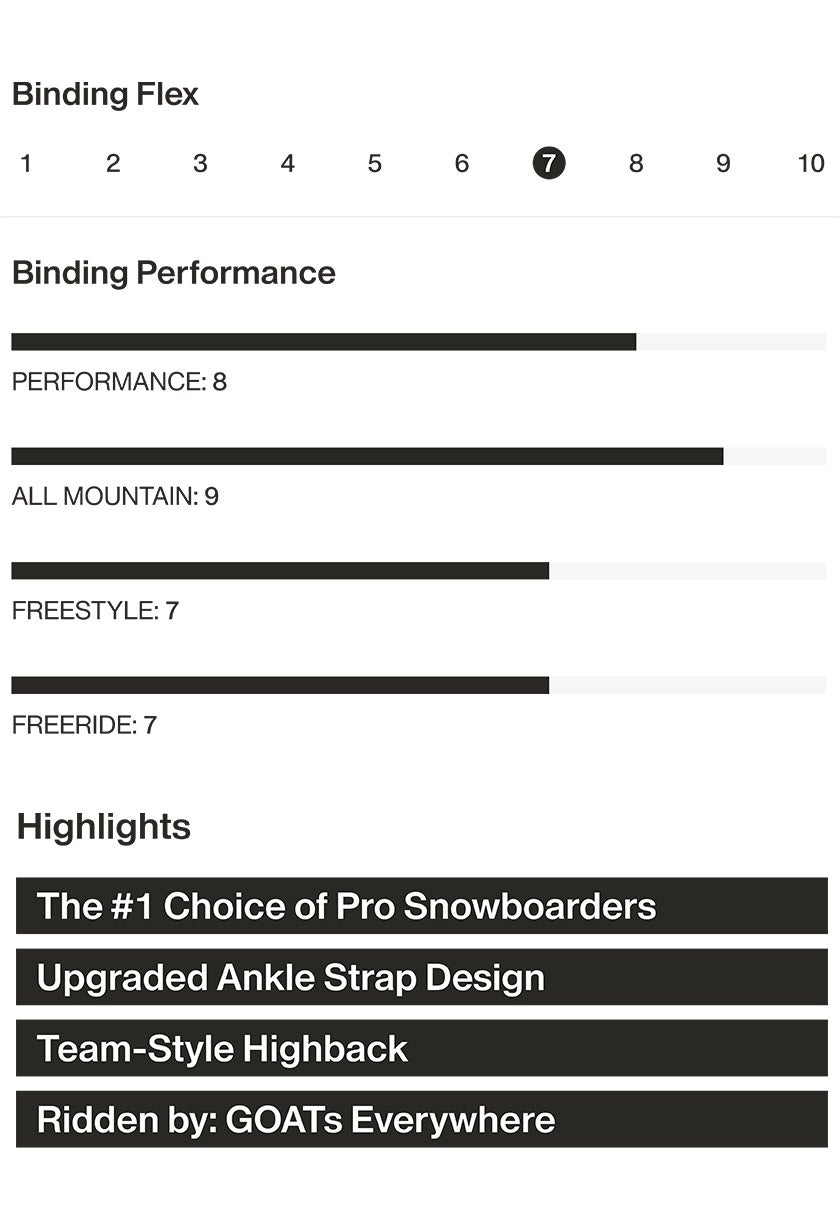Pick flex rating 6

click(462, 163)
